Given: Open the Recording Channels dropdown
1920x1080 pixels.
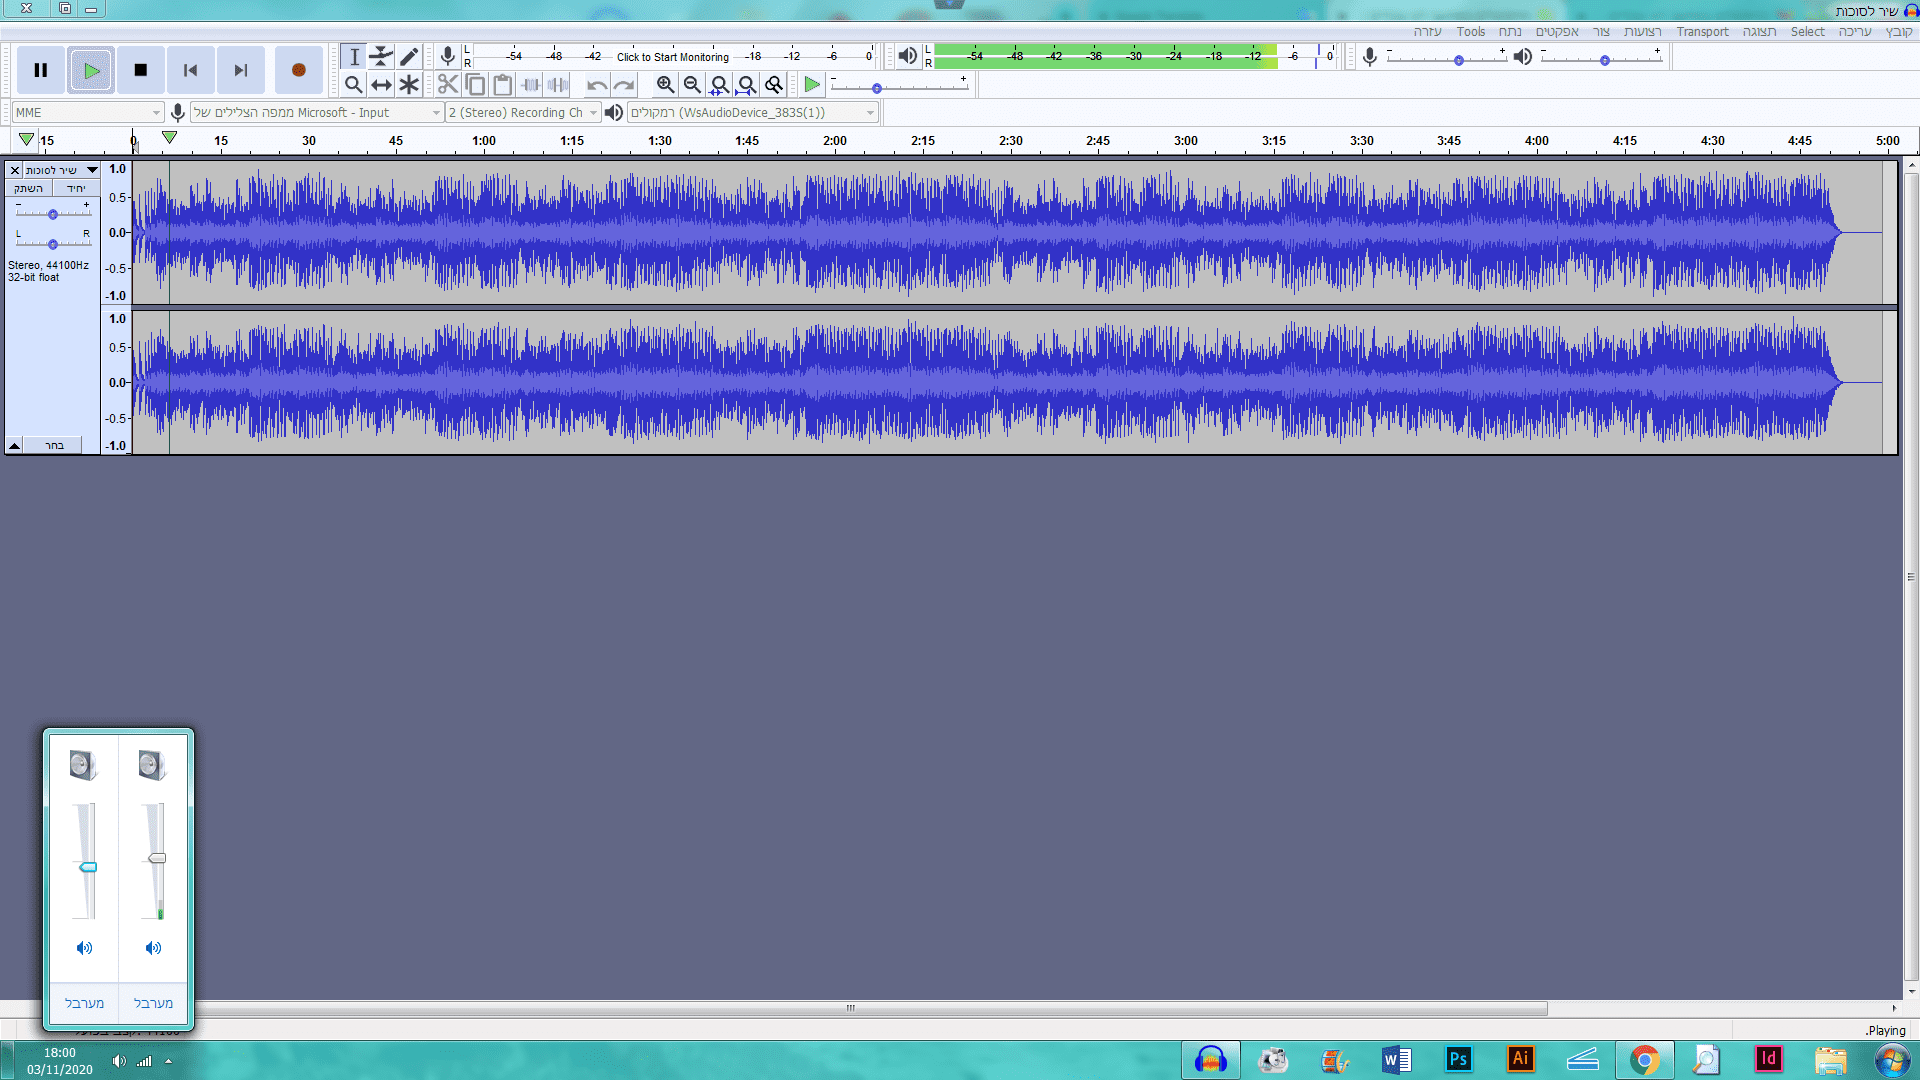Looking at the screenshot, I should 522,113.
